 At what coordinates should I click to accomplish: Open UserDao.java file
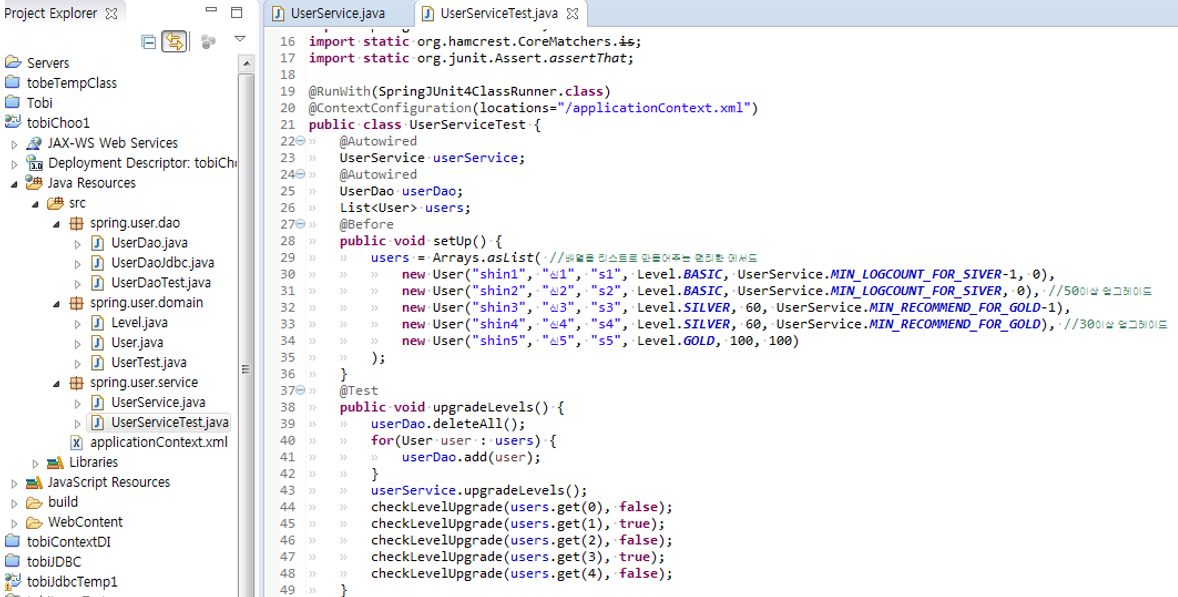149,243
